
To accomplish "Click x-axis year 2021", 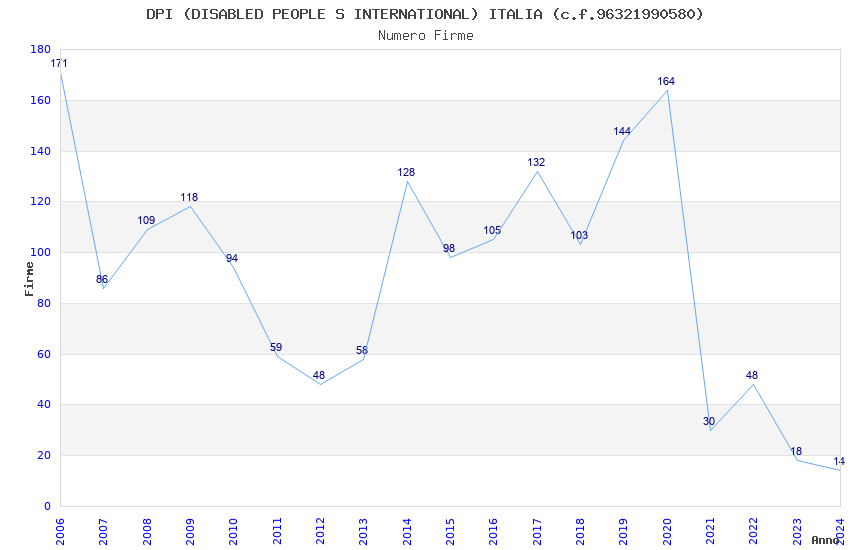I will pos(710,532).
